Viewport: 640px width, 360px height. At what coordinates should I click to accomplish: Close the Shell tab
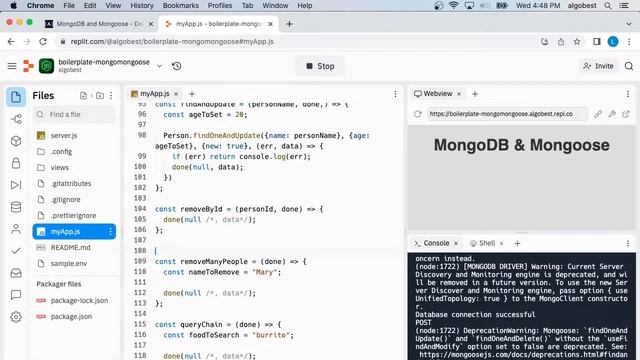502,243
